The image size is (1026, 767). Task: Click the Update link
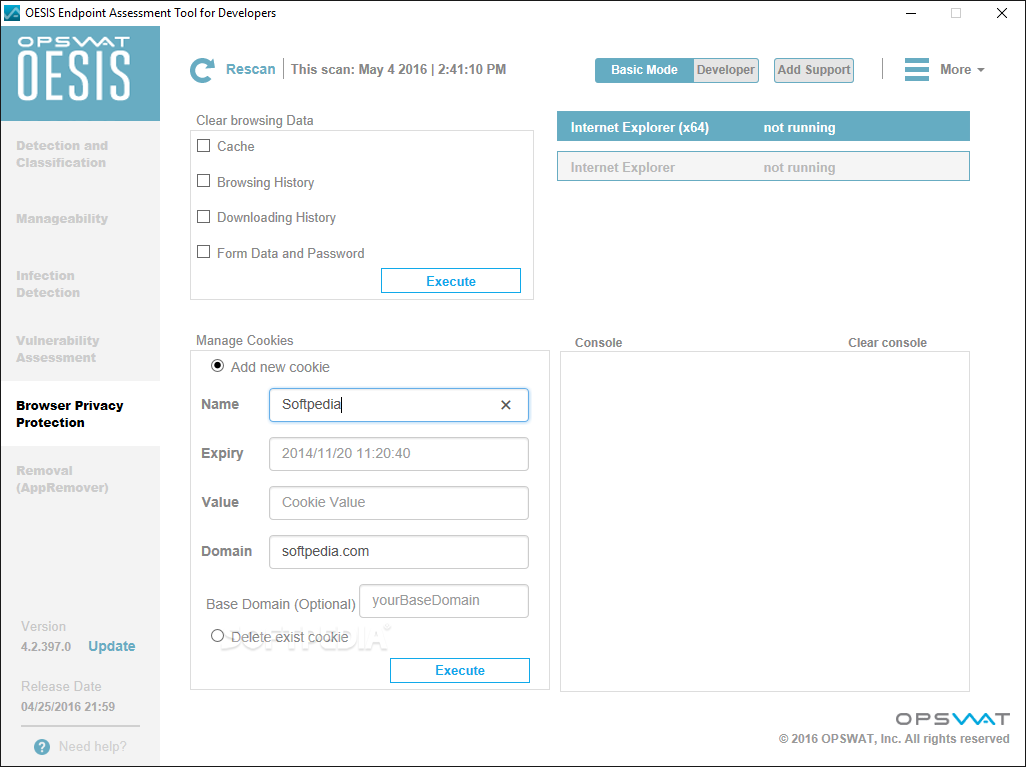(112, 646)
